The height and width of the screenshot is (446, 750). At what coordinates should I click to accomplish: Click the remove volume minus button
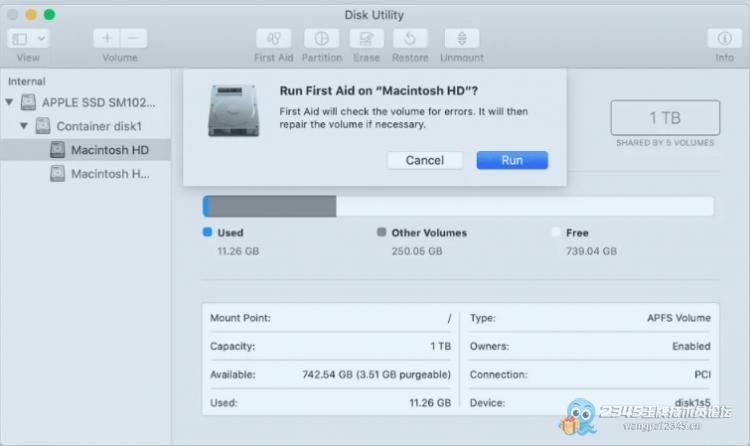pos(133,39)
